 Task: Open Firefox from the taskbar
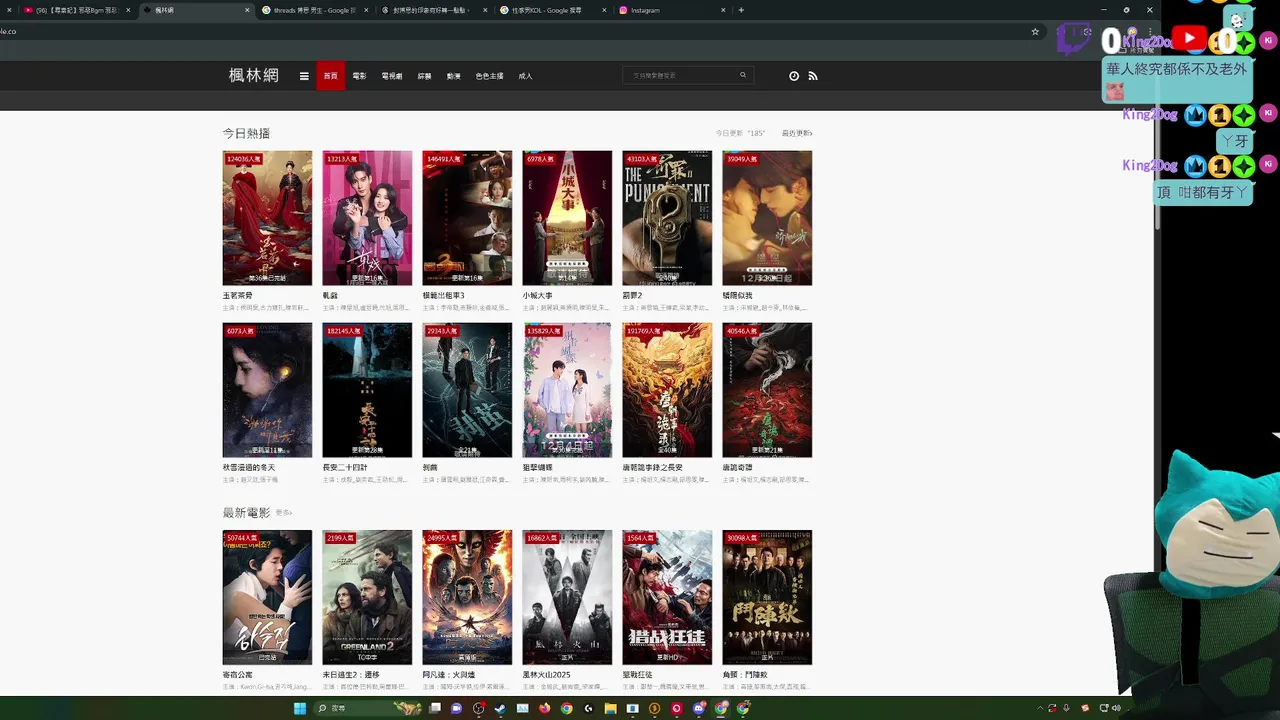coord(544,708)
